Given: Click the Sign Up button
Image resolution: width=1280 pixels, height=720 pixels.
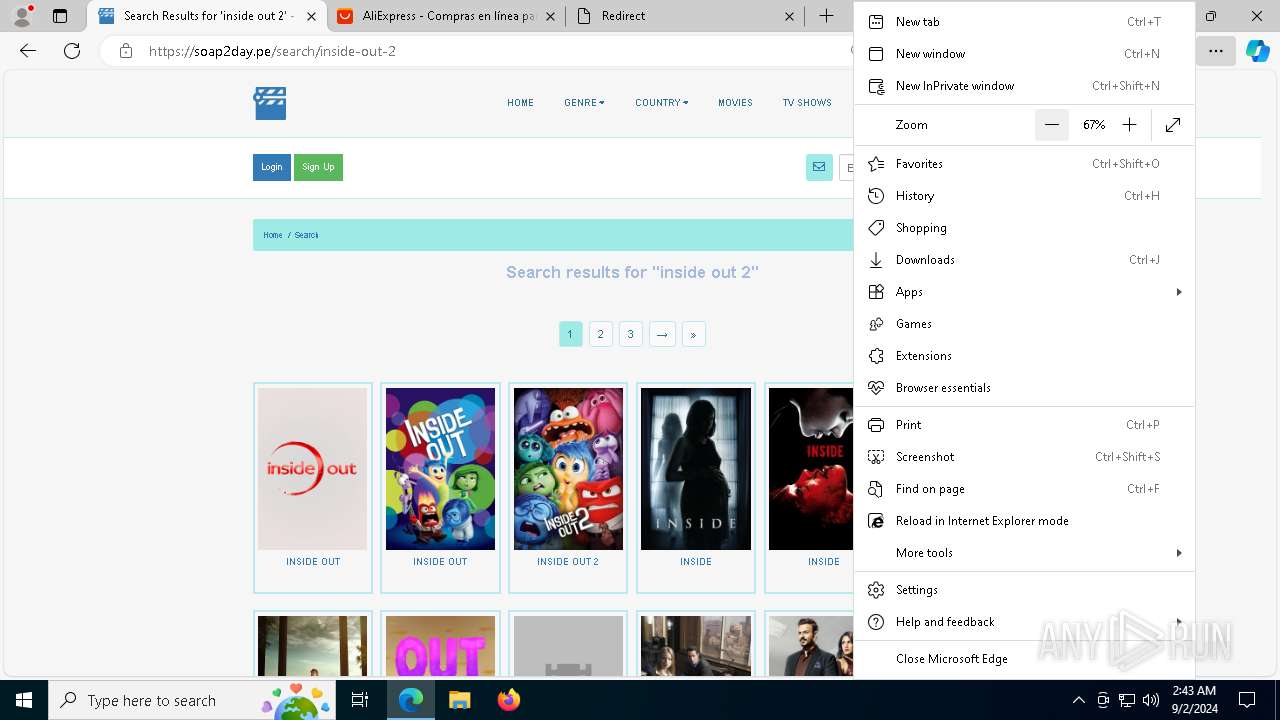Looking at the screenshot, I should 318,168.
